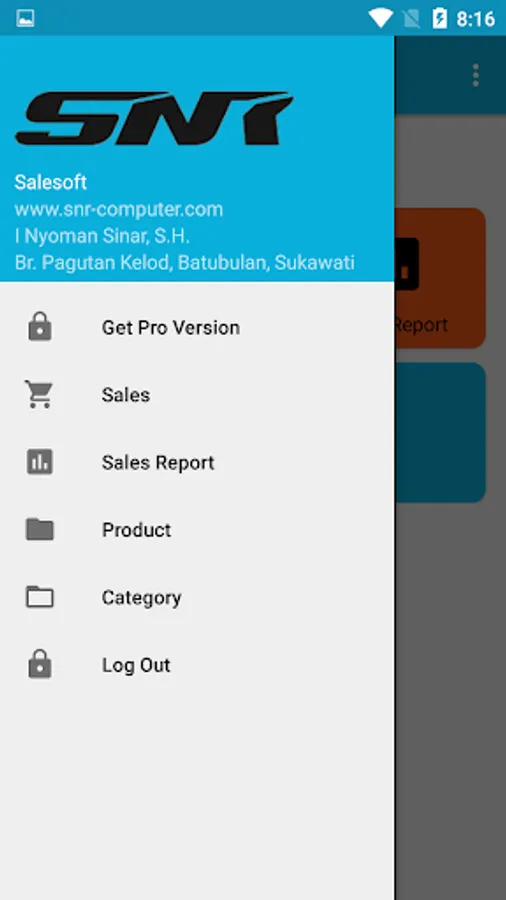This screenshot has width=506, height=900.
Task: Select the Get Pro Version menu item
Action: point(197,327)
